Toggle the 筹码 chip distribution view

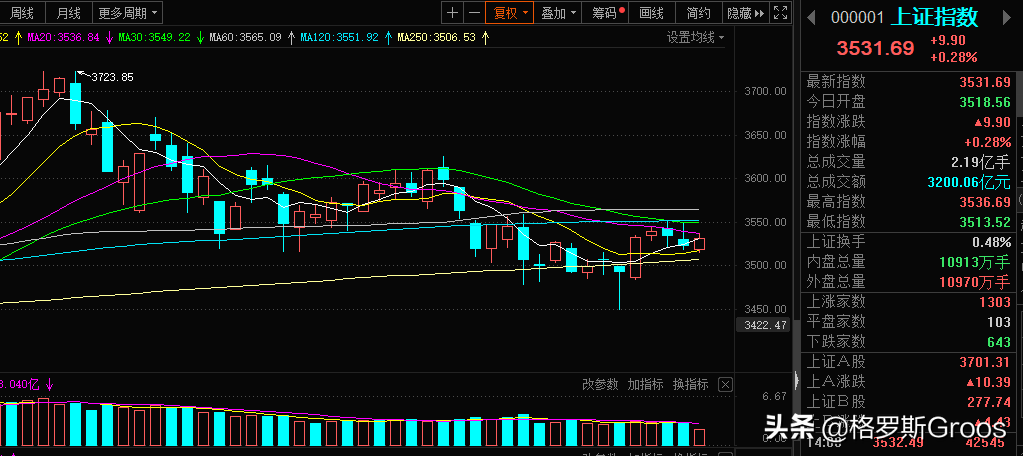[x=606, y=13]
